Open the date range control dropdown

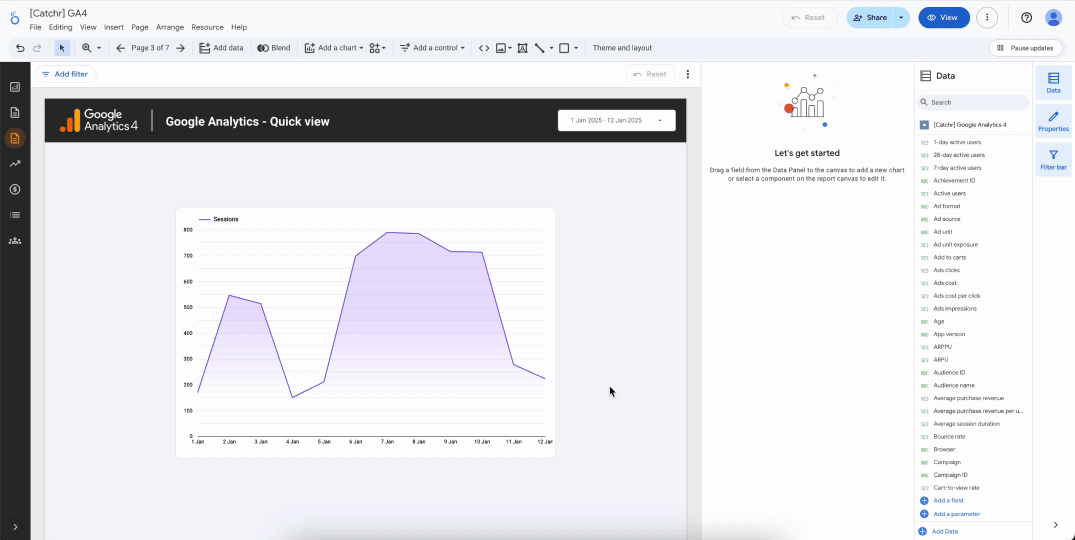point(616,120)
